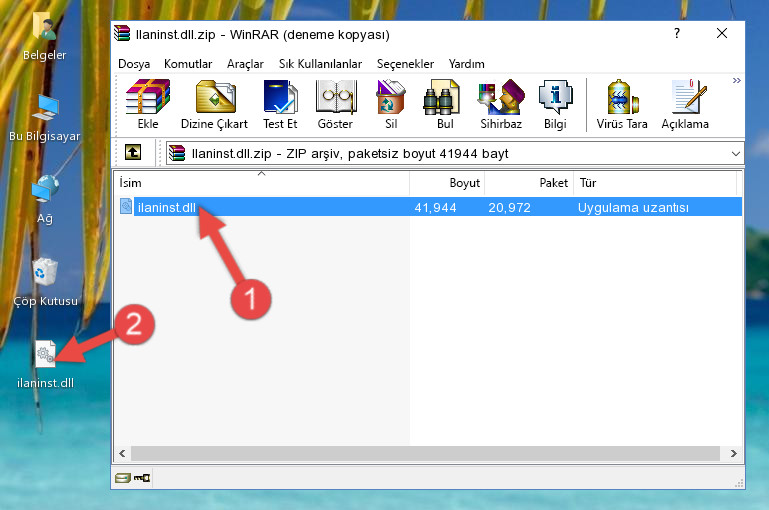The width and height of the screenshot is (769, 510).
Task: Go up one folder level
Action: click(132, 152)
